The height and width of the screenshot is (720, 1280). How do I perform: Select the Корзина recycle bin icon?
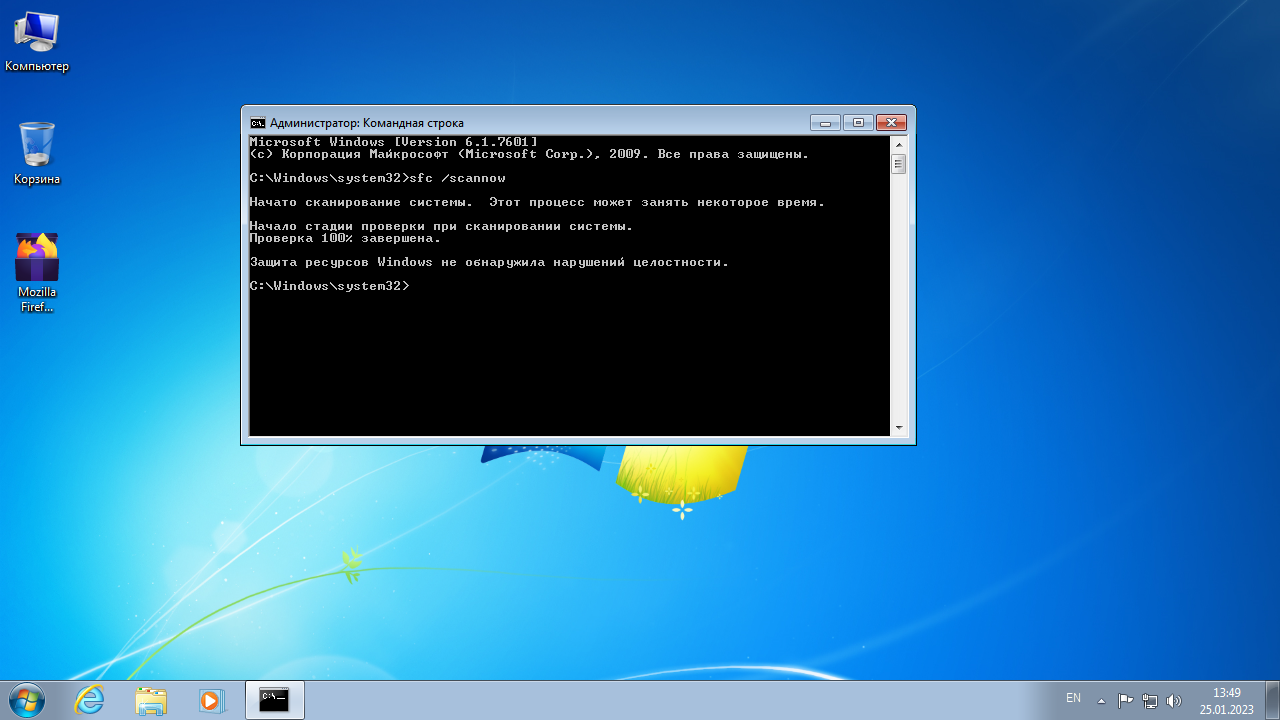[37, 154]
